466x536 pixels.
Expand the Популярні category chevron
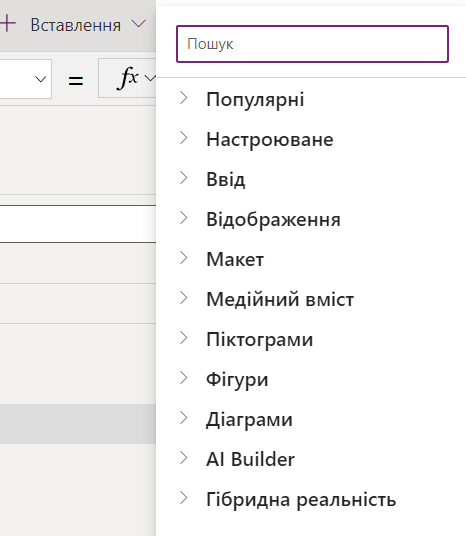click(x=184, y=98)
